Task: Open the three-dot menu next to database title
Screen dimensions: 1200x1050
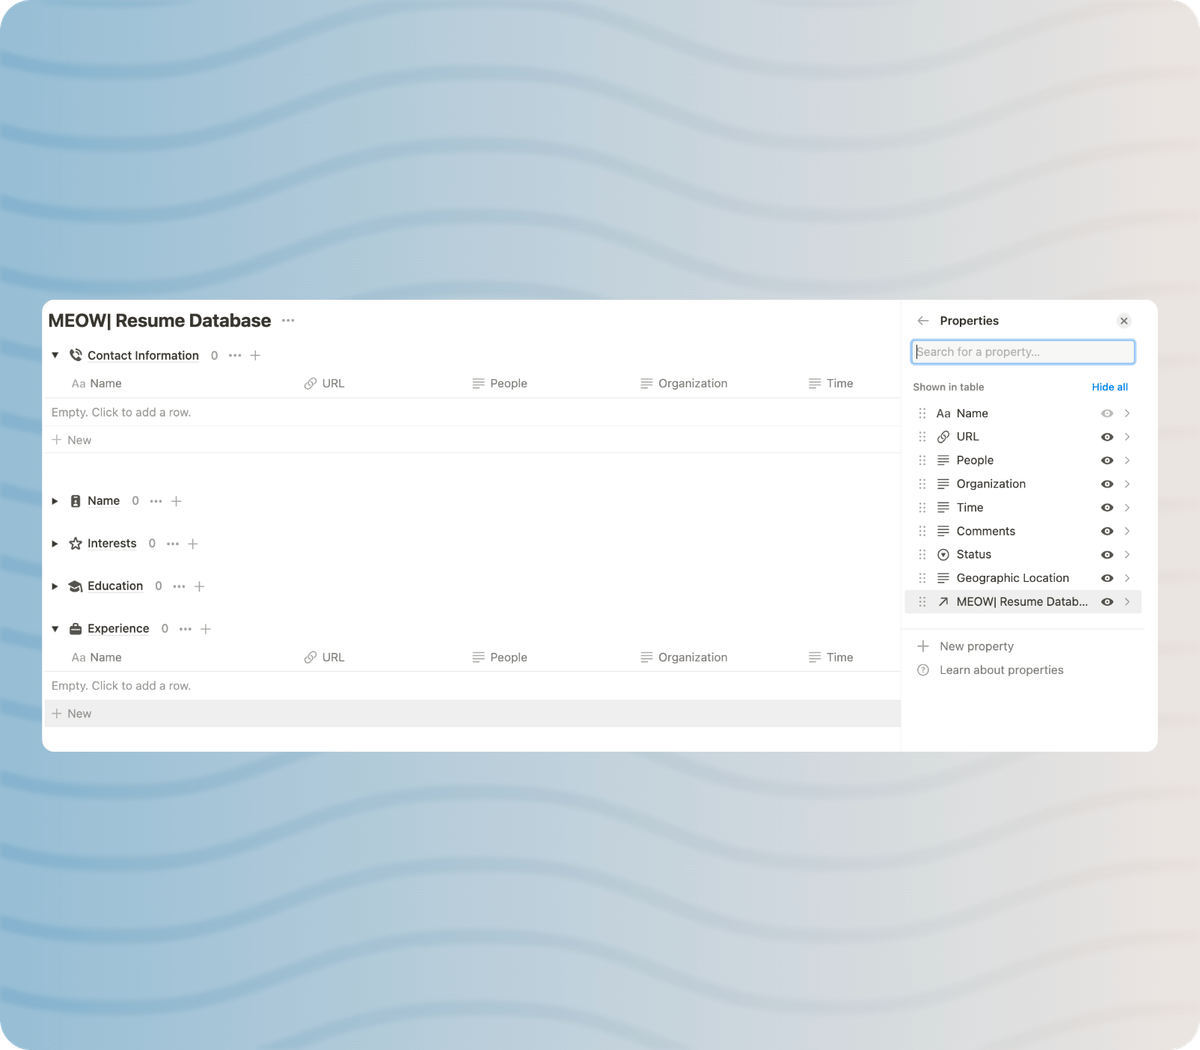Action: [x=288, y=321]
